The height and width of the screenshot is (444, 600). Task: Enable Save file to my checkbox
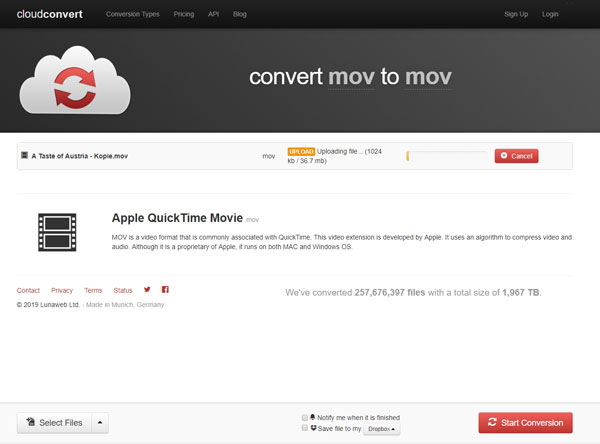click(305, 428)
